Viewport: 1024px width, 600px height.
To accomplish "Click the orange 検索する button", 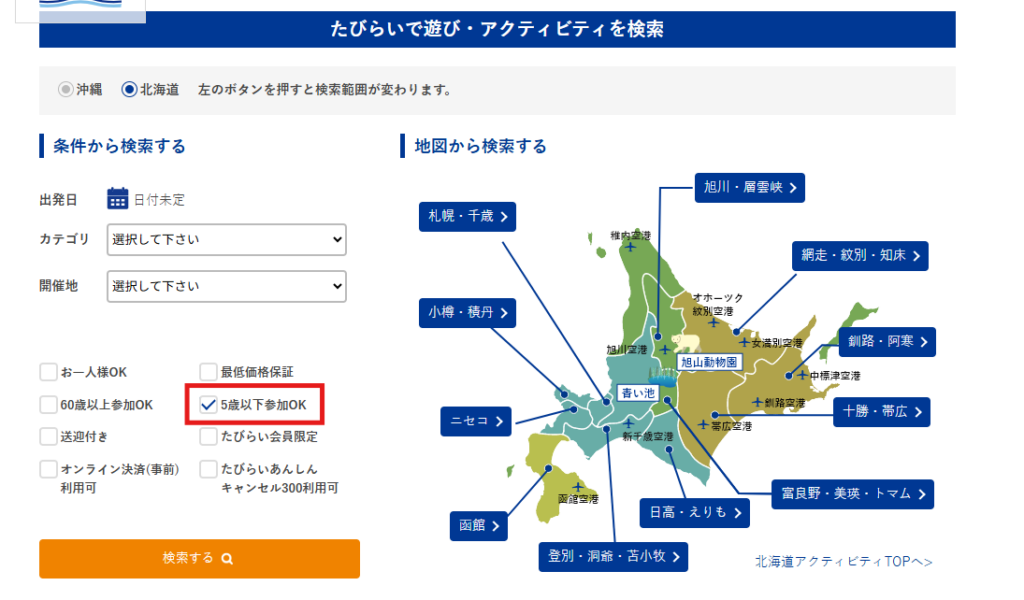I will [199, 558].
